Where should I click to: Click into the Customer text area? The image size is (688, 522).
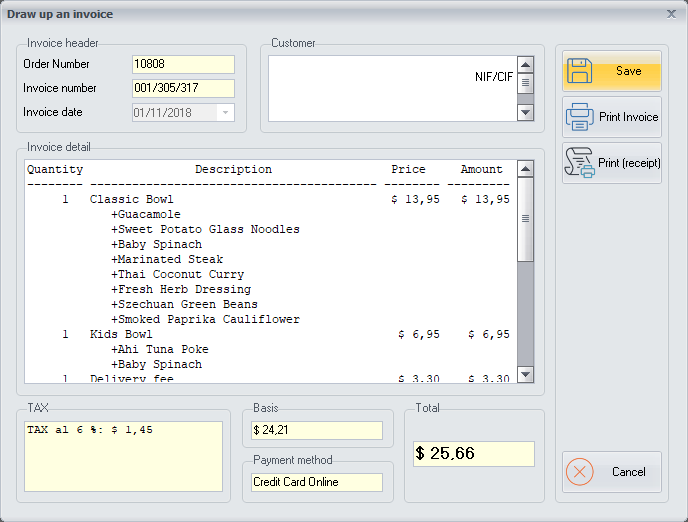click(x=392, y=88)
